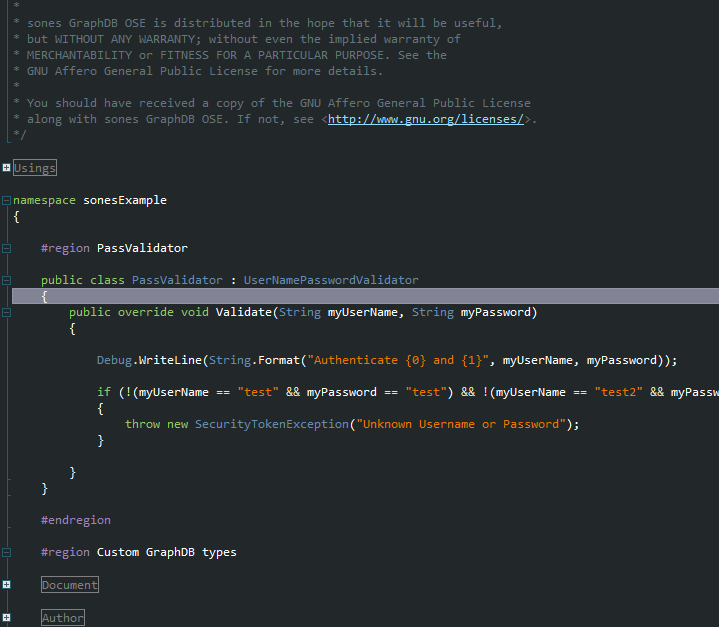Viewport: 719px width, 627px height.
Task: Click the throw keyword
Action: pyautogui.click(x=143, y=424)
